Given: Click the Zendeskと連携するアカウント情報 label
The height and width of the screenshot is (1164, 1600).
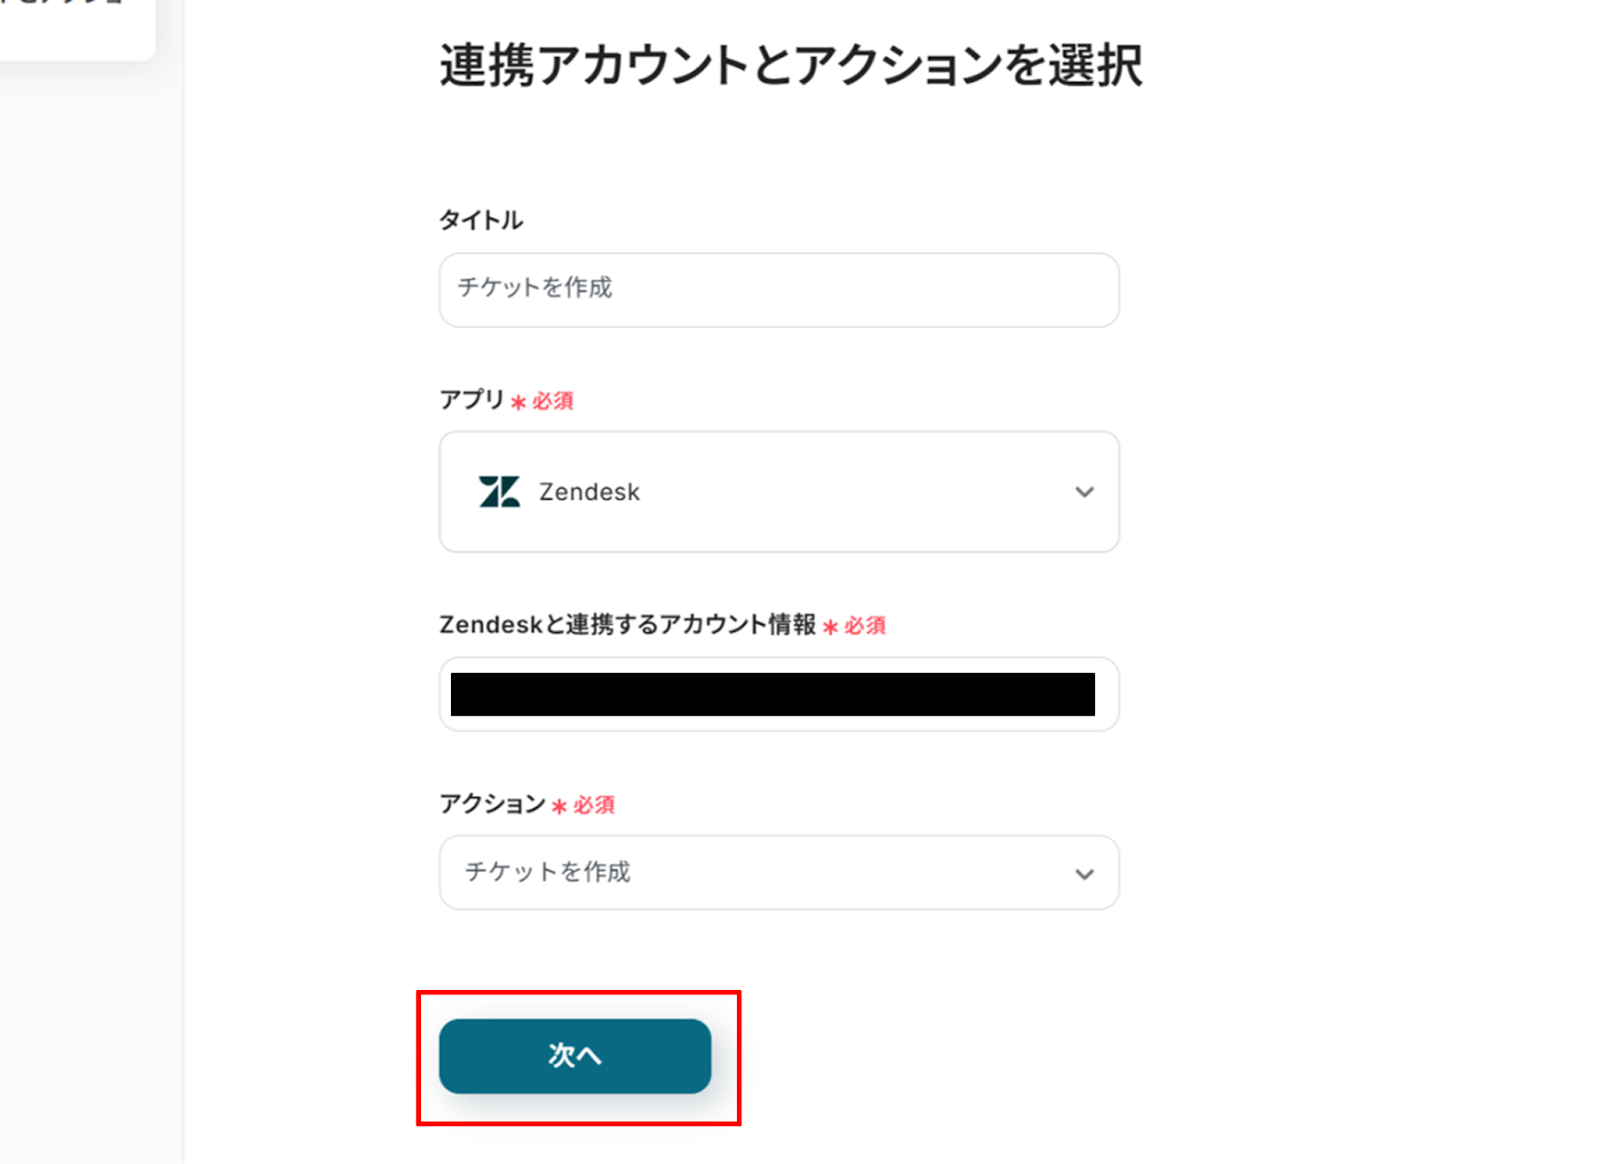Looking at the screenshot, I should coord(627,625).
